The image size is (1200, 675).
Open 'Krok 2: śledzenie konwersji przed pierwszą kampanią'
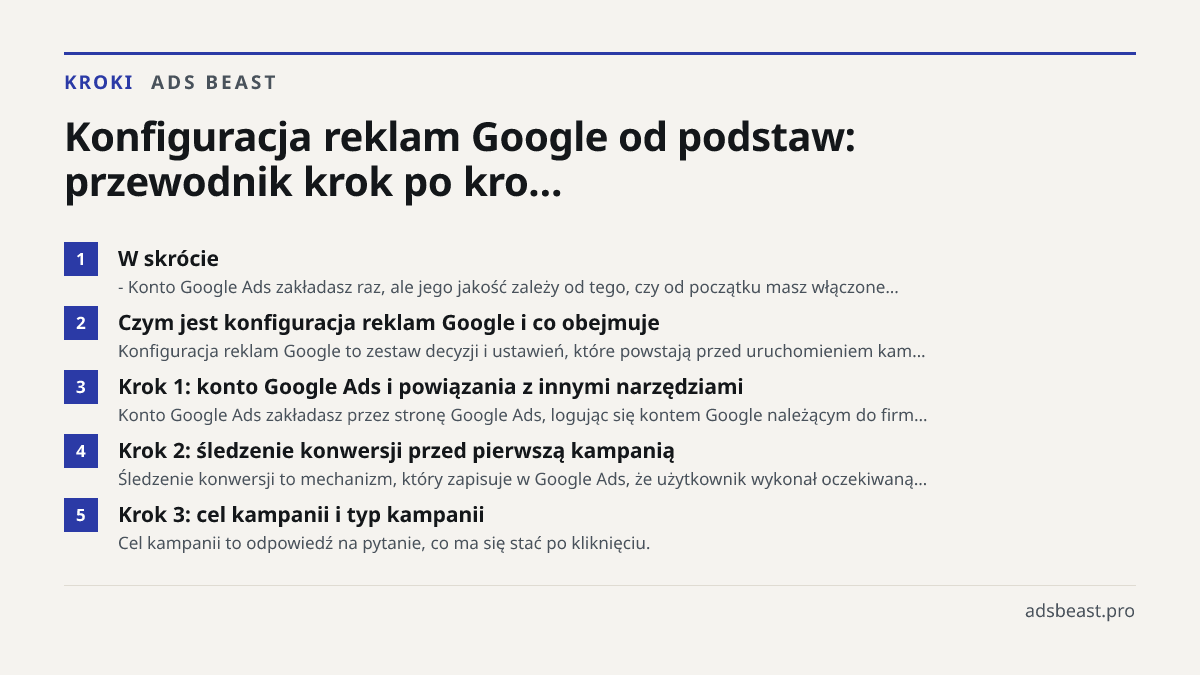coord(396,451)
